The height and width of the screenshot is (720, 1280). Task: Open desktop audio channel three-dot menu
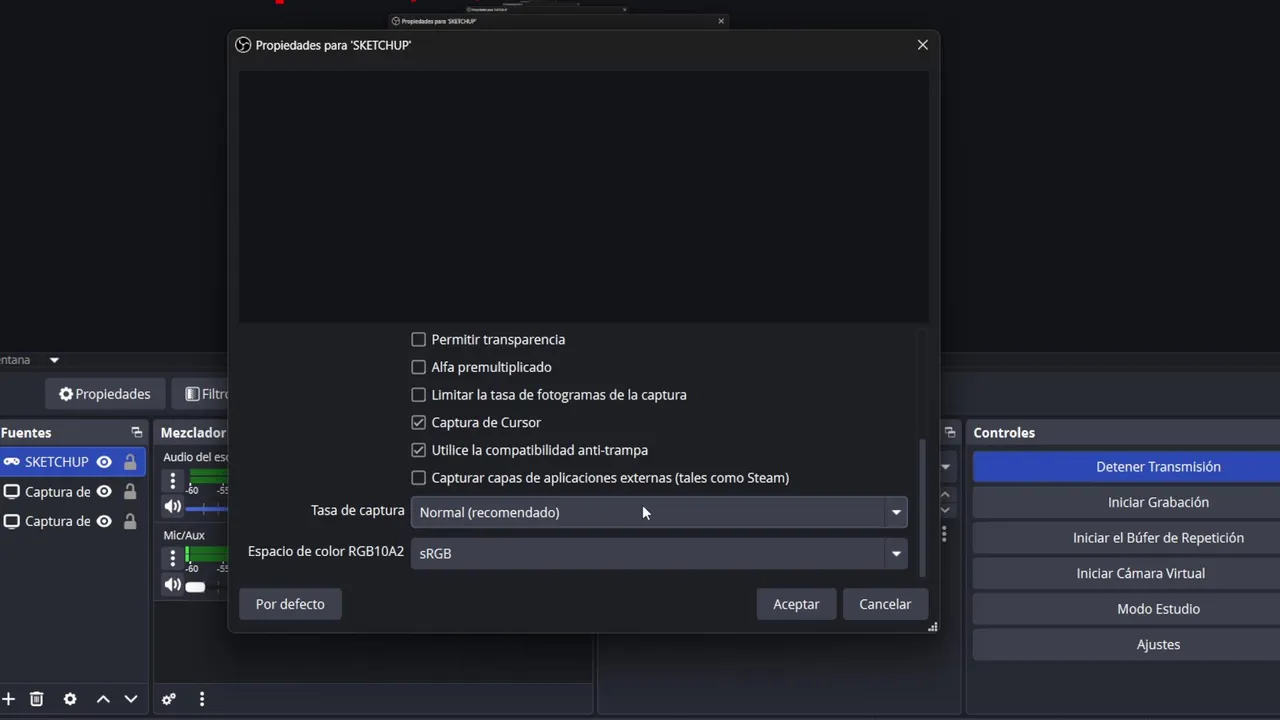(x=173, y=481)
